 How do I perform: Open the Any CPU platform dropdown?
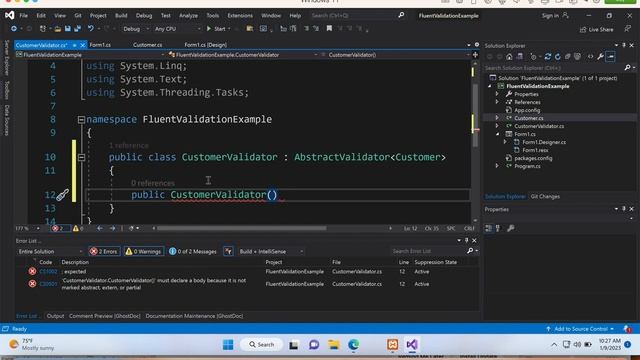[x=178, y=29]
